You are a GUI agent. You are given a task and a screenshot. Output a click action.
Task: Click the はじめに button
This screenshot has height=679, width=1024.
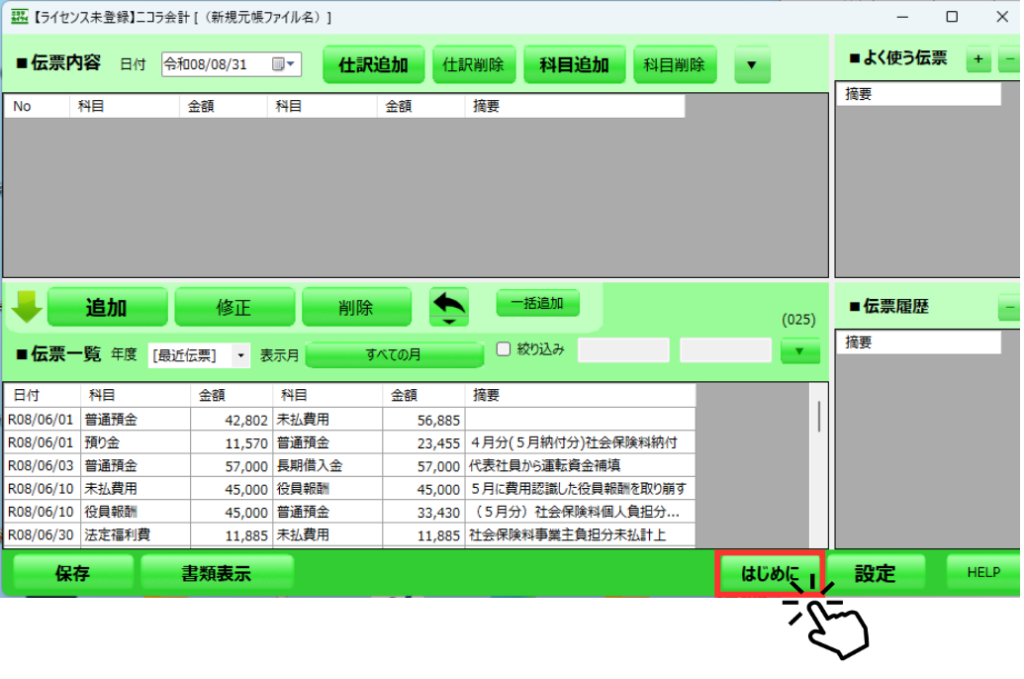(x=769, y=573)
